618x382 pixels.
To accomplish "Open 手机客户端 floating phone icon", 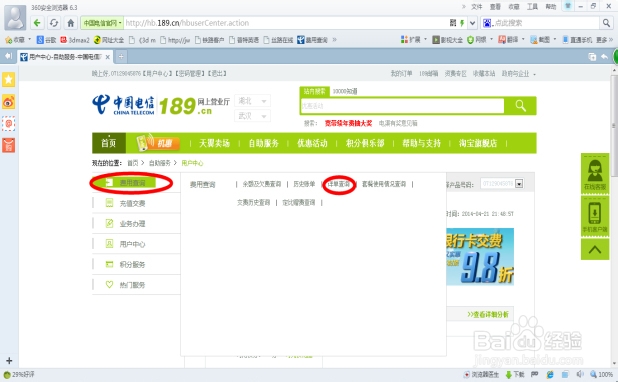I will pyautogui.click(x=595, y=216).
